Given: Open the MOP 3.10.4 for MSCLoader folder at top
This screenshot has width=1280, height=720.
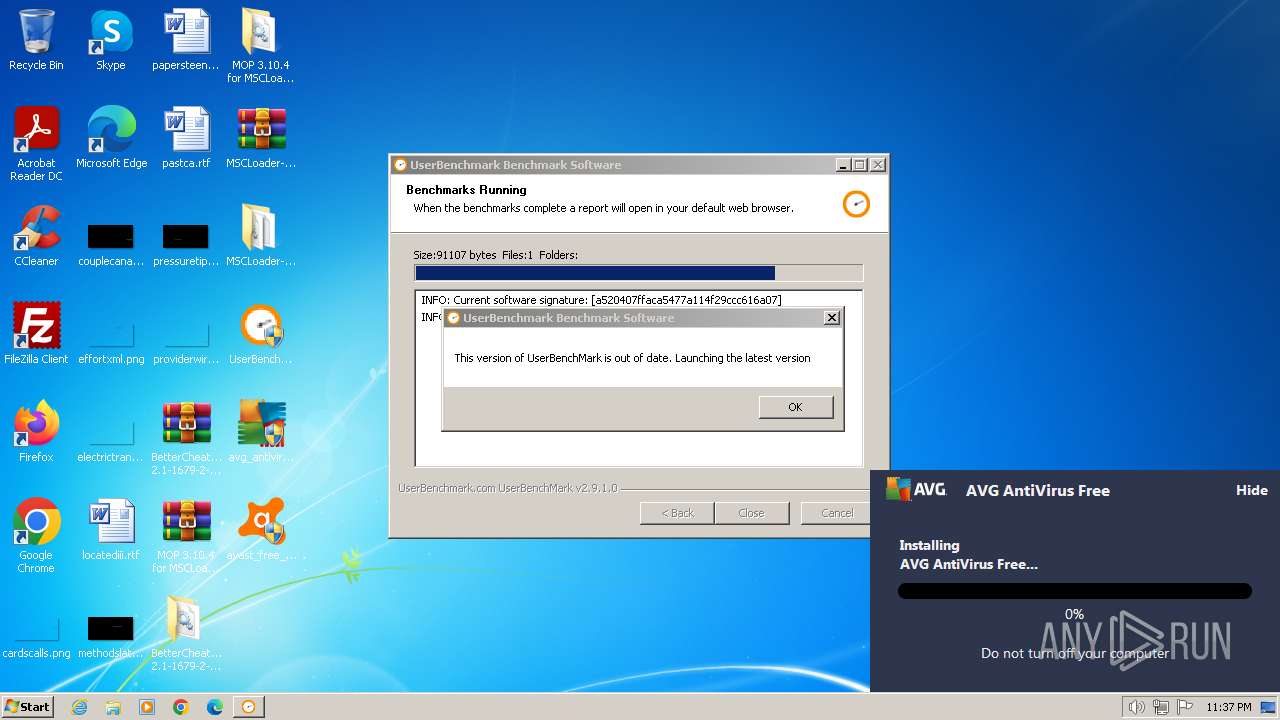Looking at the screenshot, I should click(x=260, y=45).
